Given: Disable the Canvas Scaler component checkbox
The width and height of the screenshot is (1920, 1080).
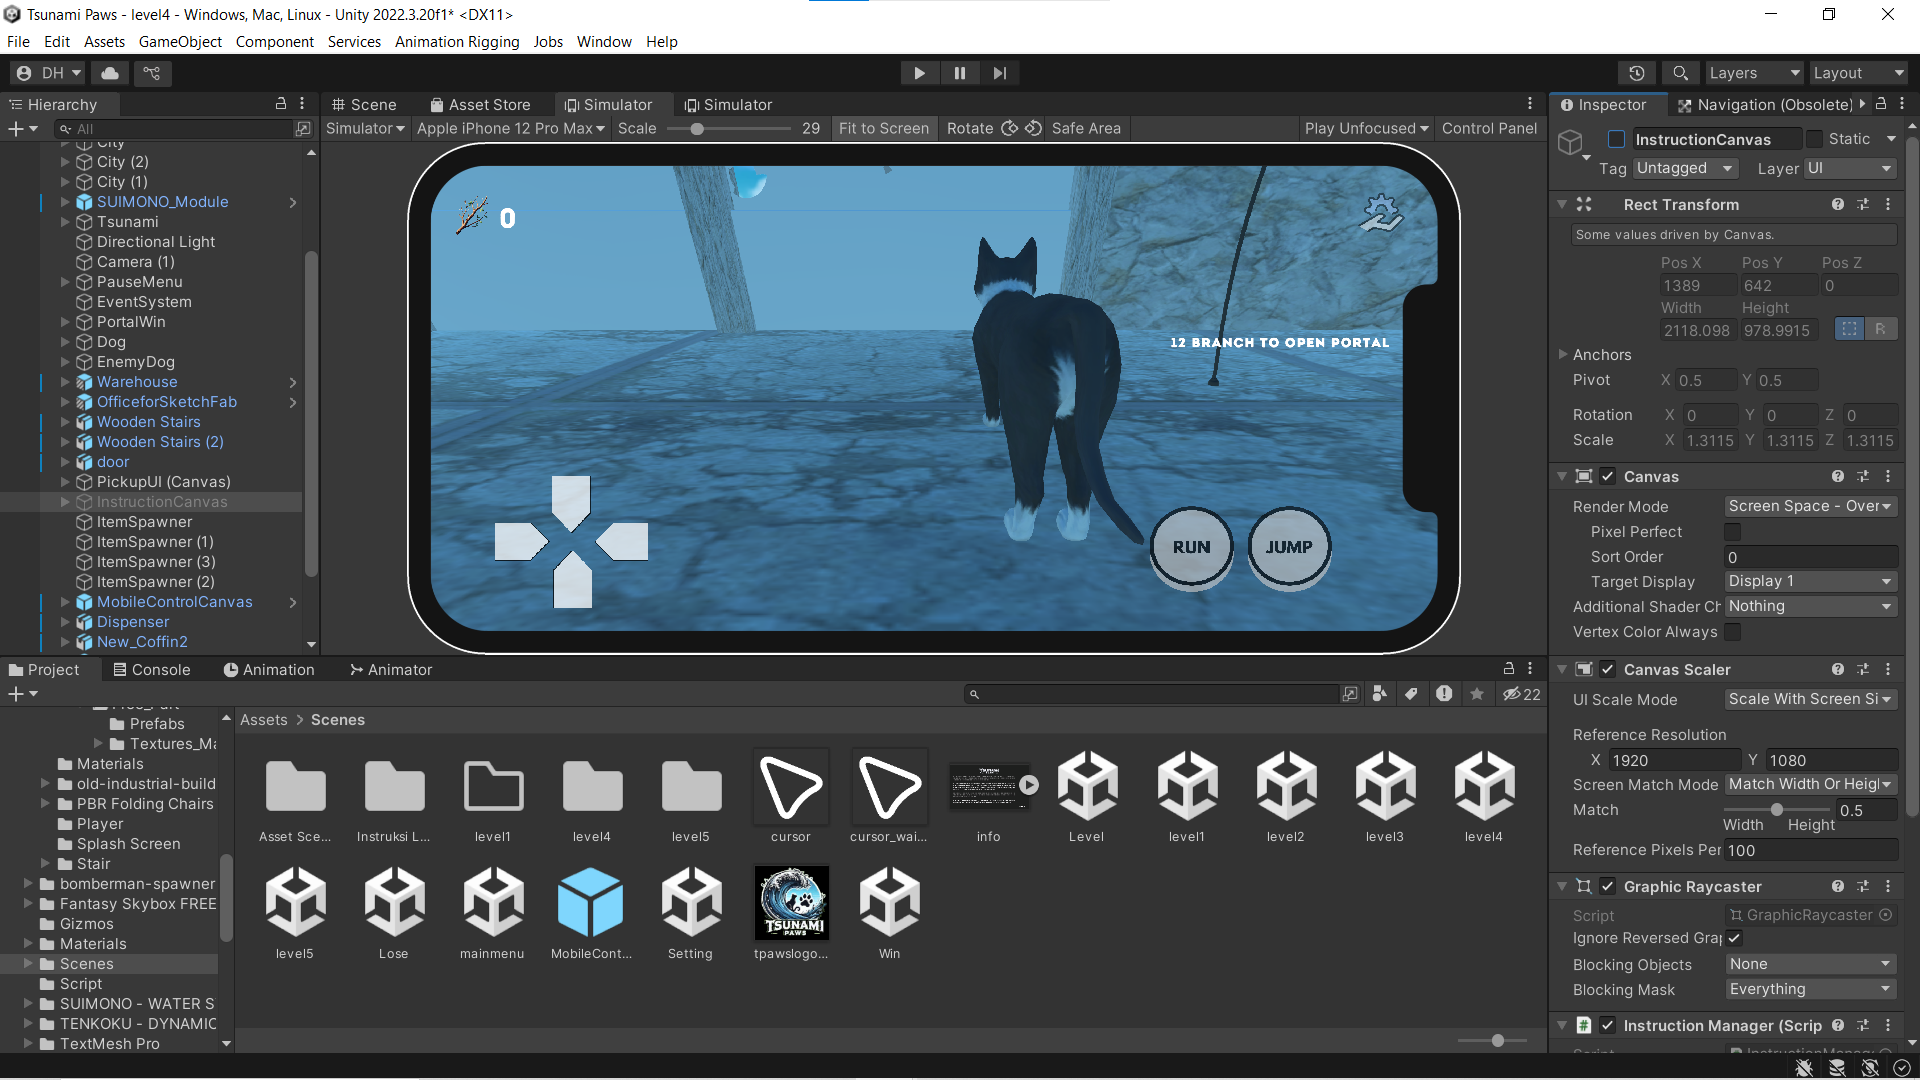Looking at the screenshot, I should pos(1608,669).
